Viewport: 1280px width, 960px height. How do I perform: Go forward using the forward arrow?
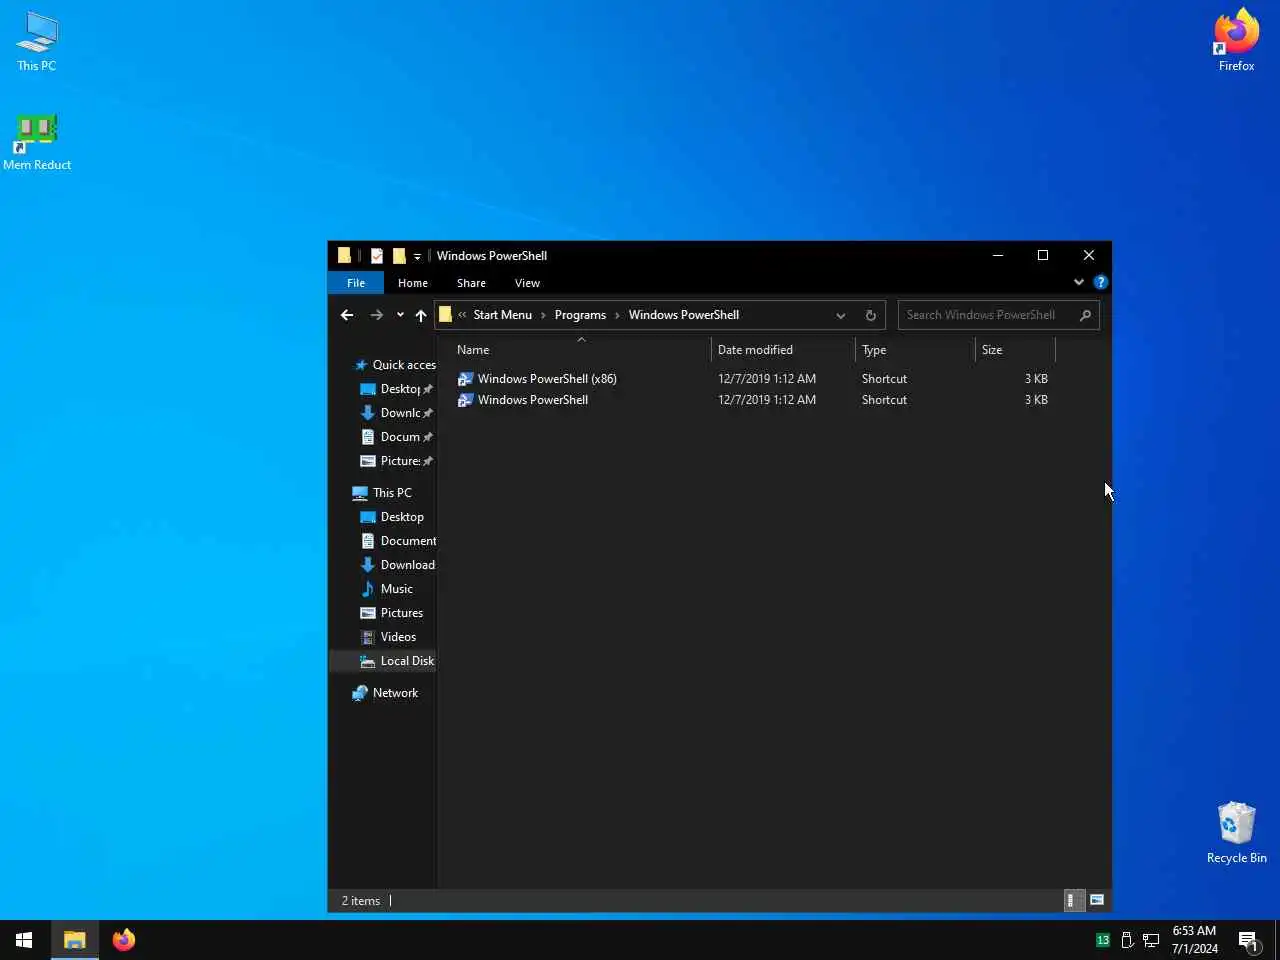point(376,315)
